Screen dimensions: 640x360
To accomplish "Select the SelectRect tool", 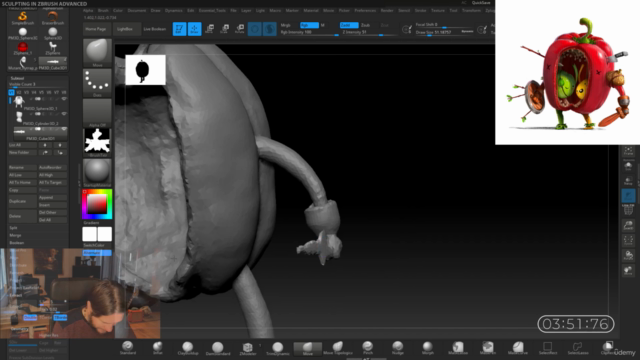I will click(x=548, y=348).
